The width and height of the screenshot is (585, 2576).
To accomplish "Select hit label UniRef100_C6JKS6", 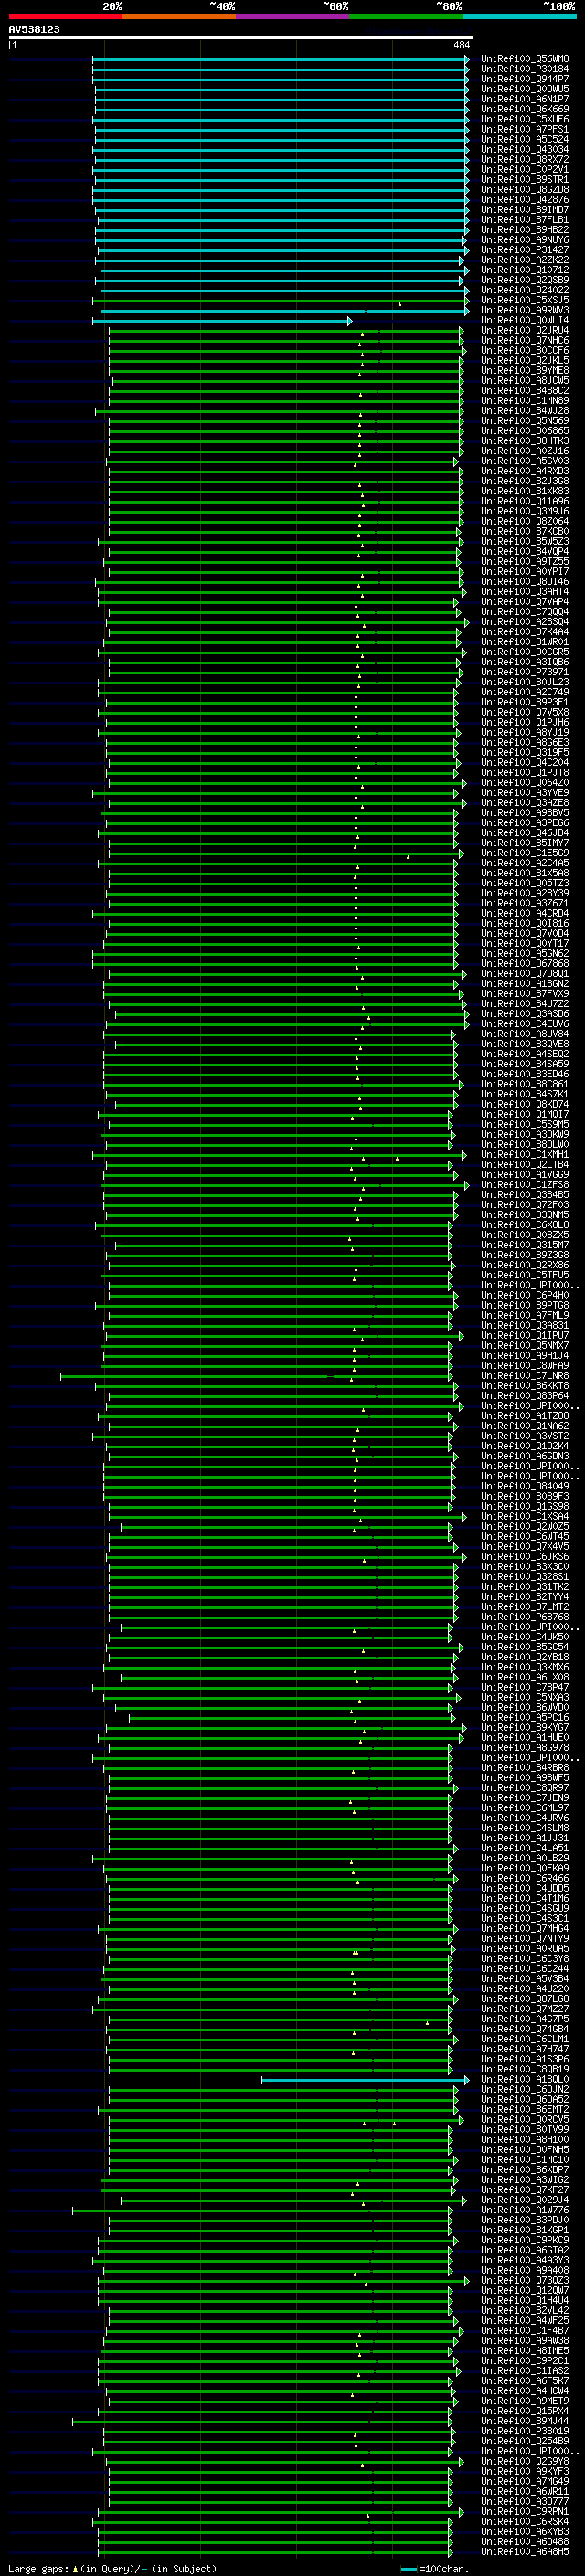I will pyautogui.click(x=525, y=1556).
